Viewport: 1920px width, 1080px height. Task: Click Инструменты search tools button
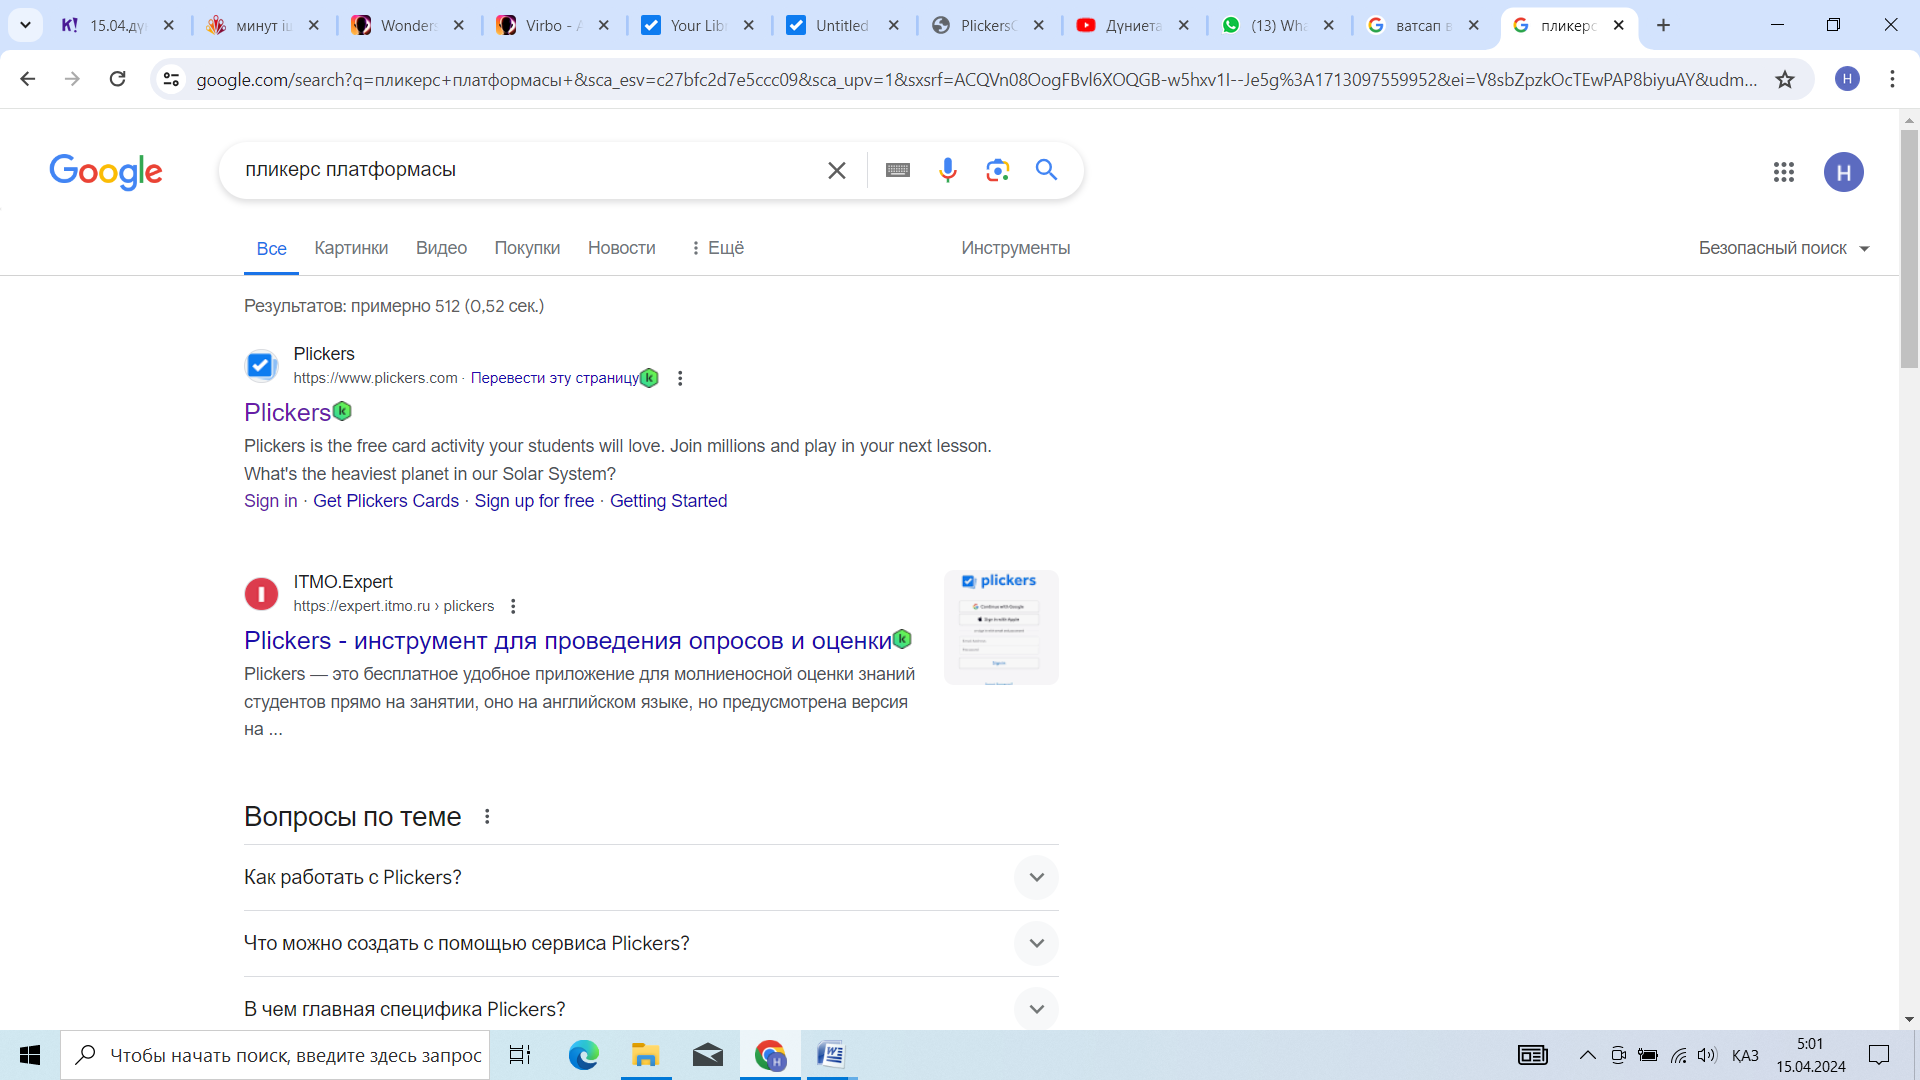[1015, 248]
